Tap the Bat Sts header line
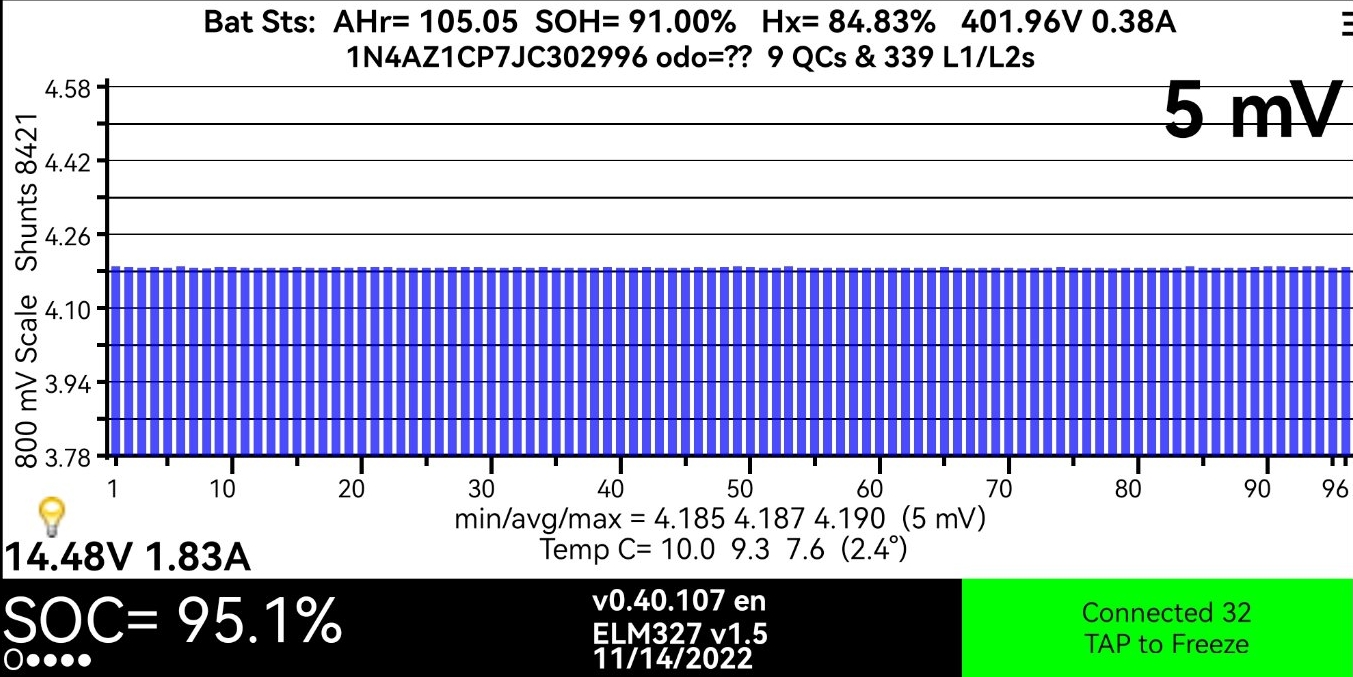This screenshot has width=1353, height=677. (x=689, y=23)
